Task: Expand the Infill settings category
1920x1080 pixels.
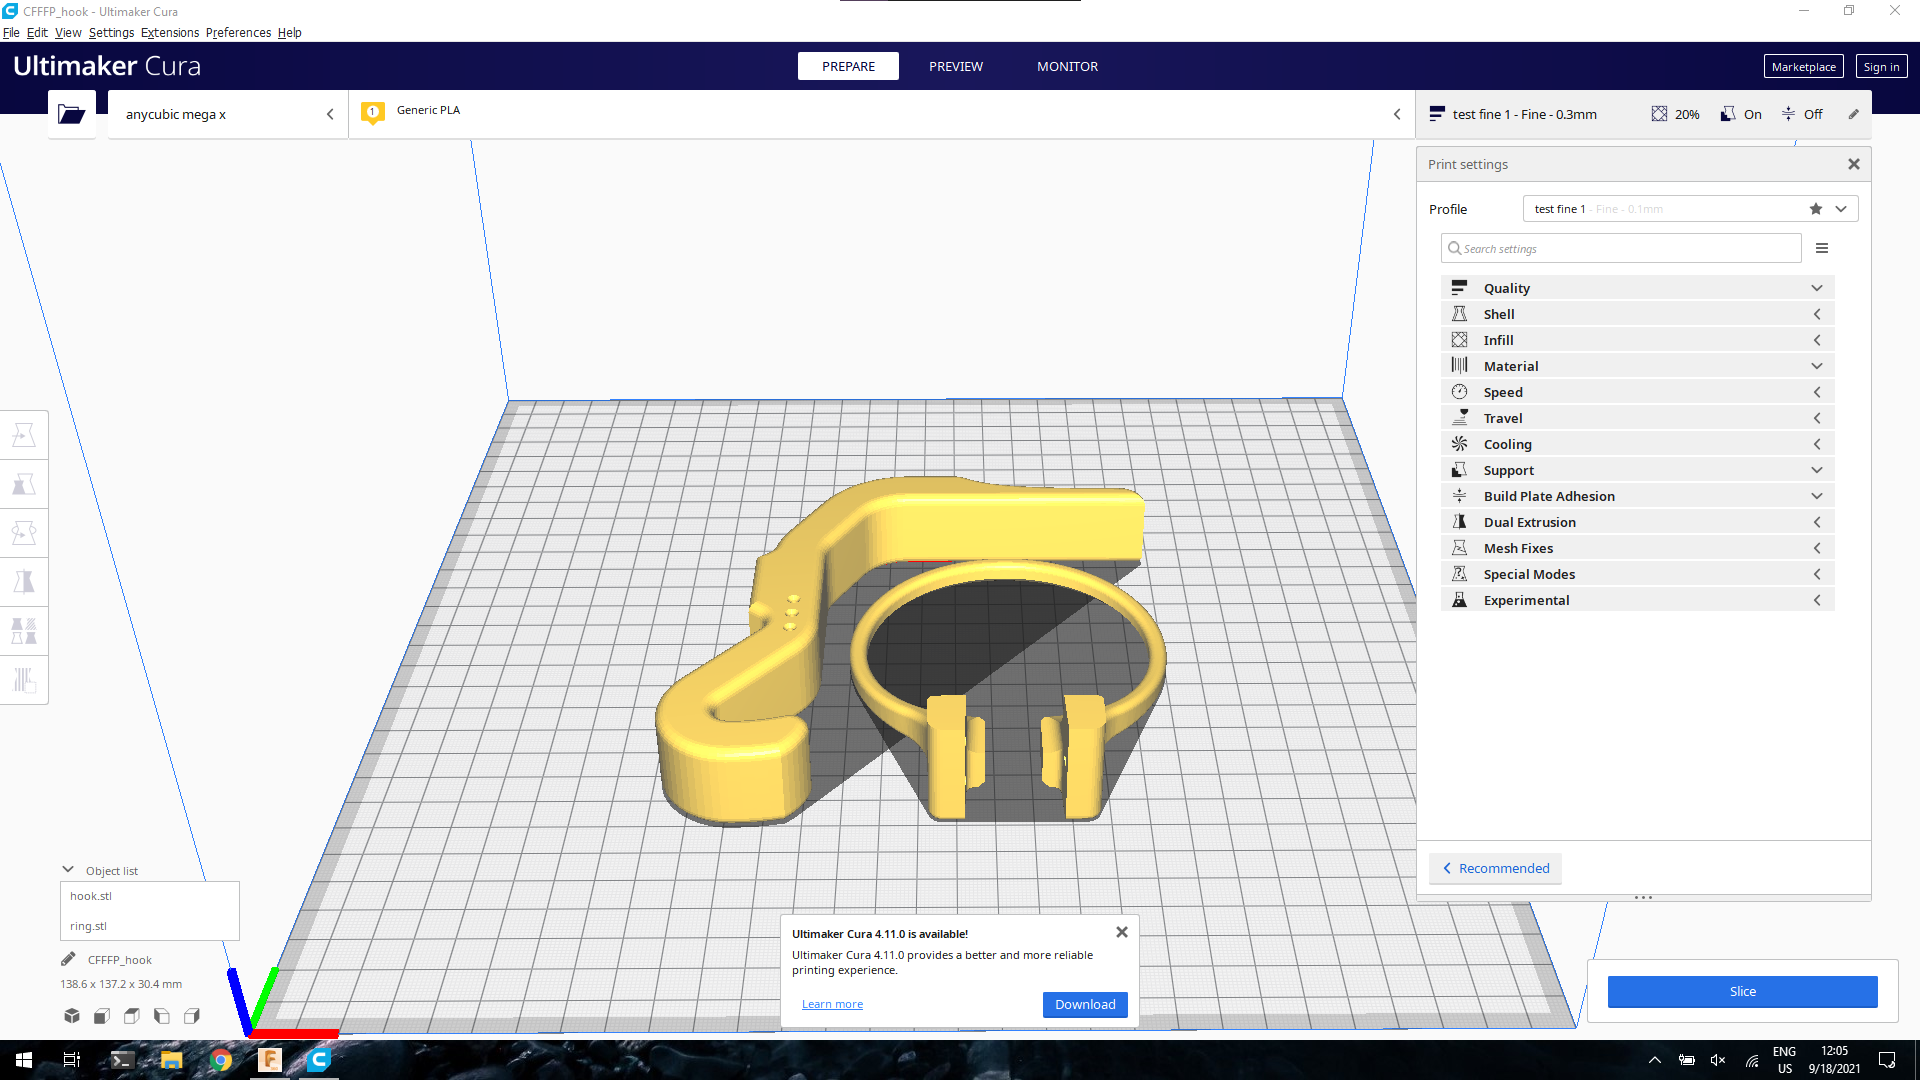Action: 1638,340
